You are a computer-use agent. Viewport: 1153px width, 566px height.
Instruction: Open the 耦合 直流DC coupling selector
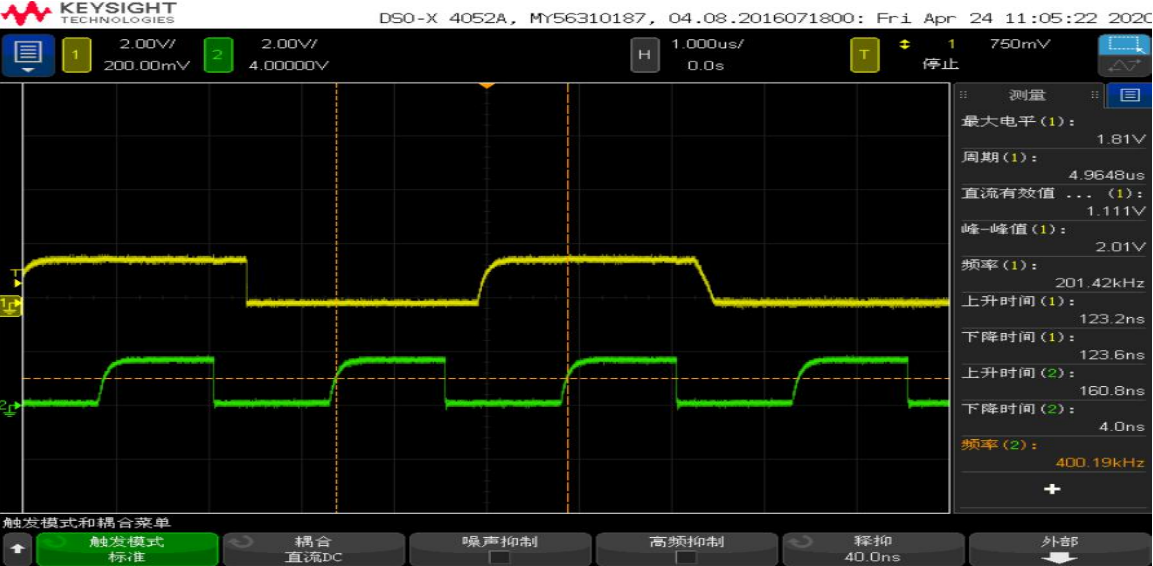pyautogui.click(x=313, y=549)
